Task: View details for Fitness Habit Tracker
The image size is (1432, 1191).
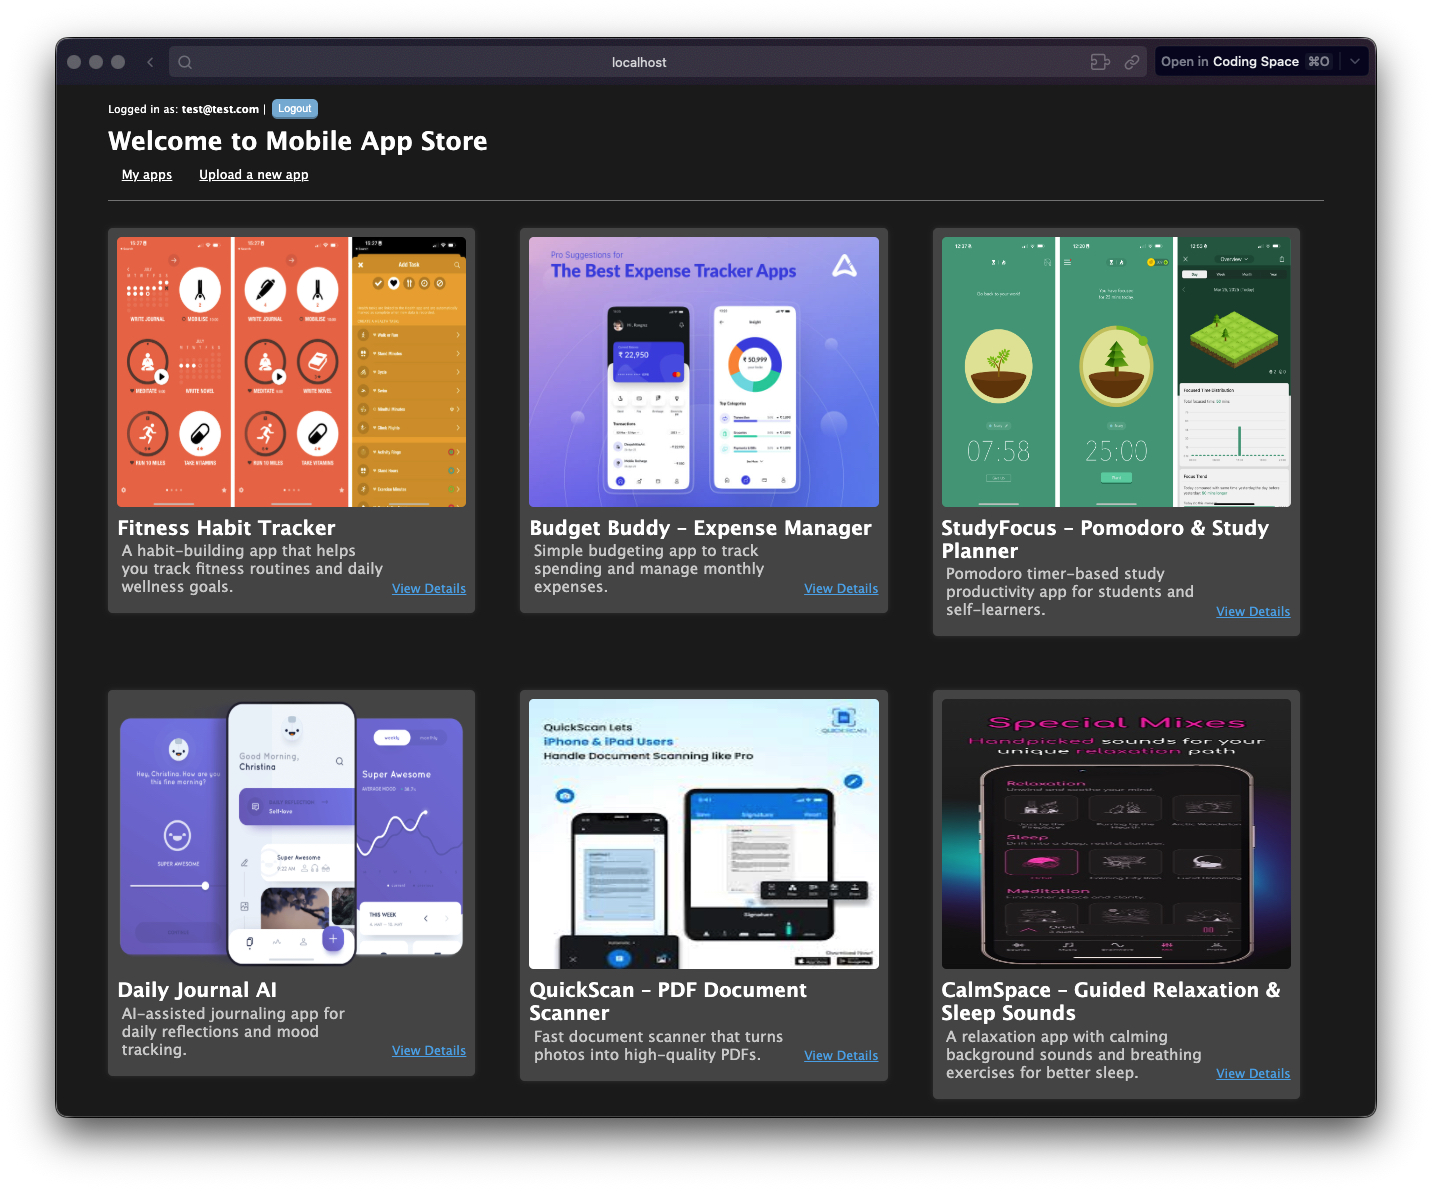Action: (x=428, y=589)
